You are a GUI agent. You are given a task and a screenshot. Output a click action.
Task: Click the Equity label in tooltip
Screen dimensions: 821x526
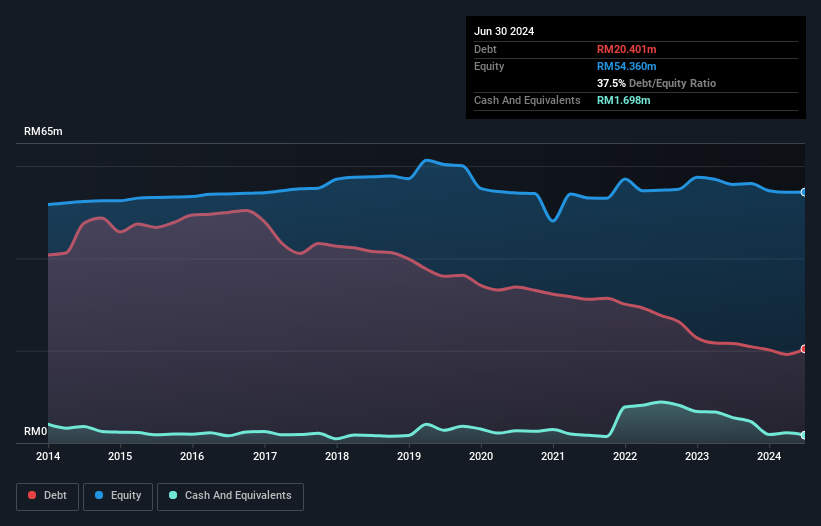[489, 66]
